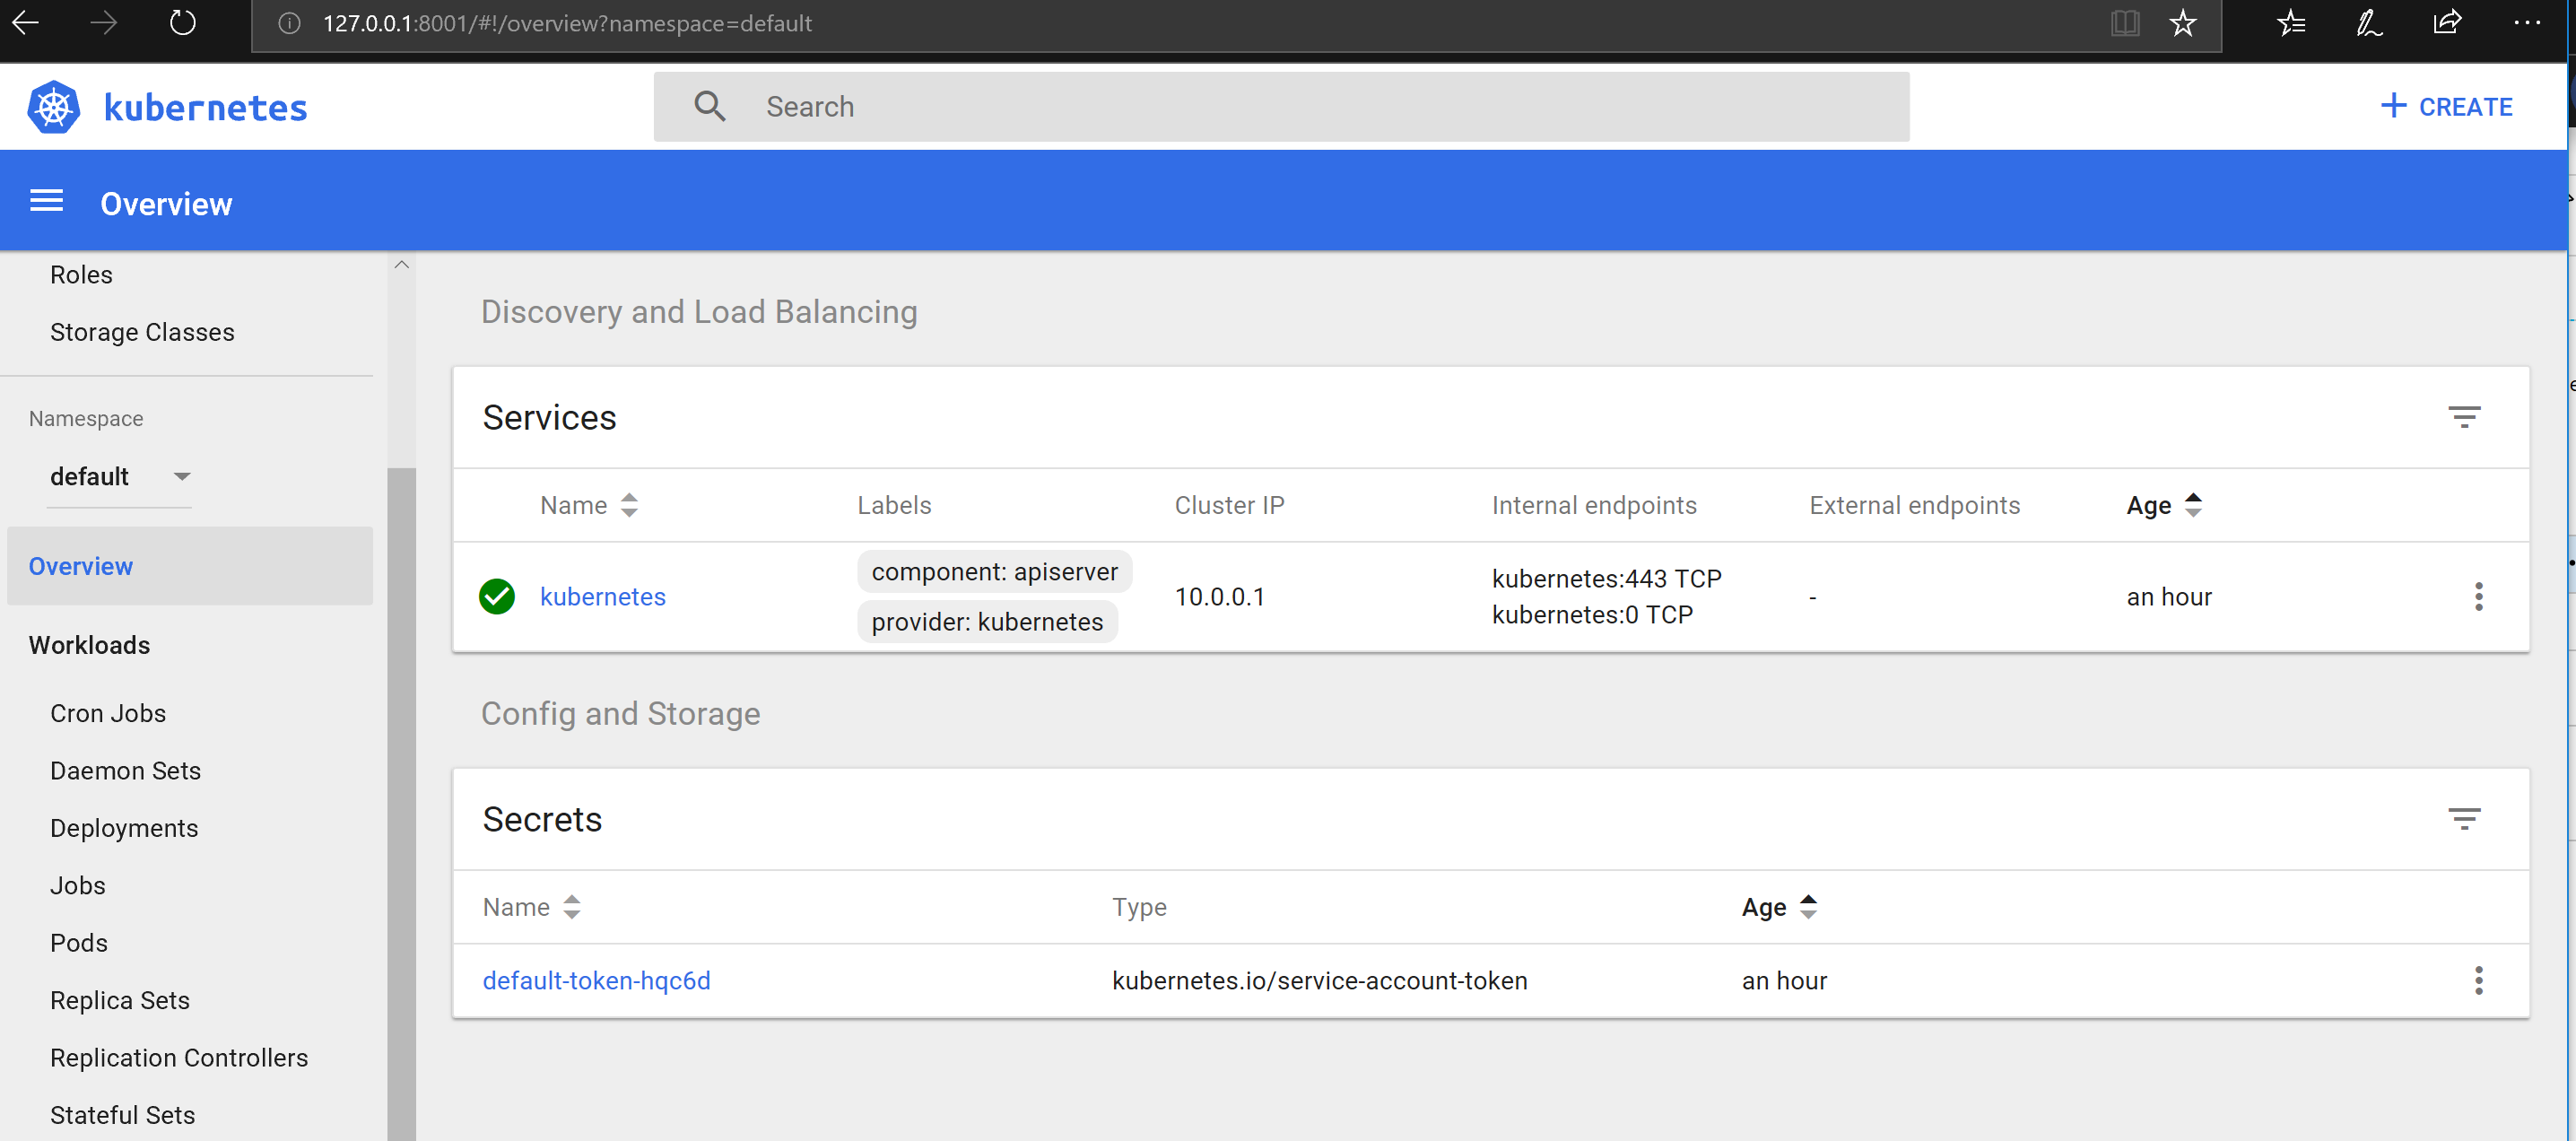Go to Jobs in sidebar
The width and height of the screenshot is (2576, 1141).
78,885
